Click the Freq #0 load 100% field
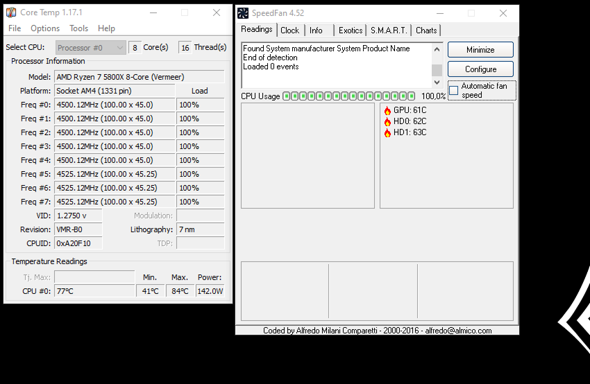Screen dimensions: 590x384 [200, 105]
